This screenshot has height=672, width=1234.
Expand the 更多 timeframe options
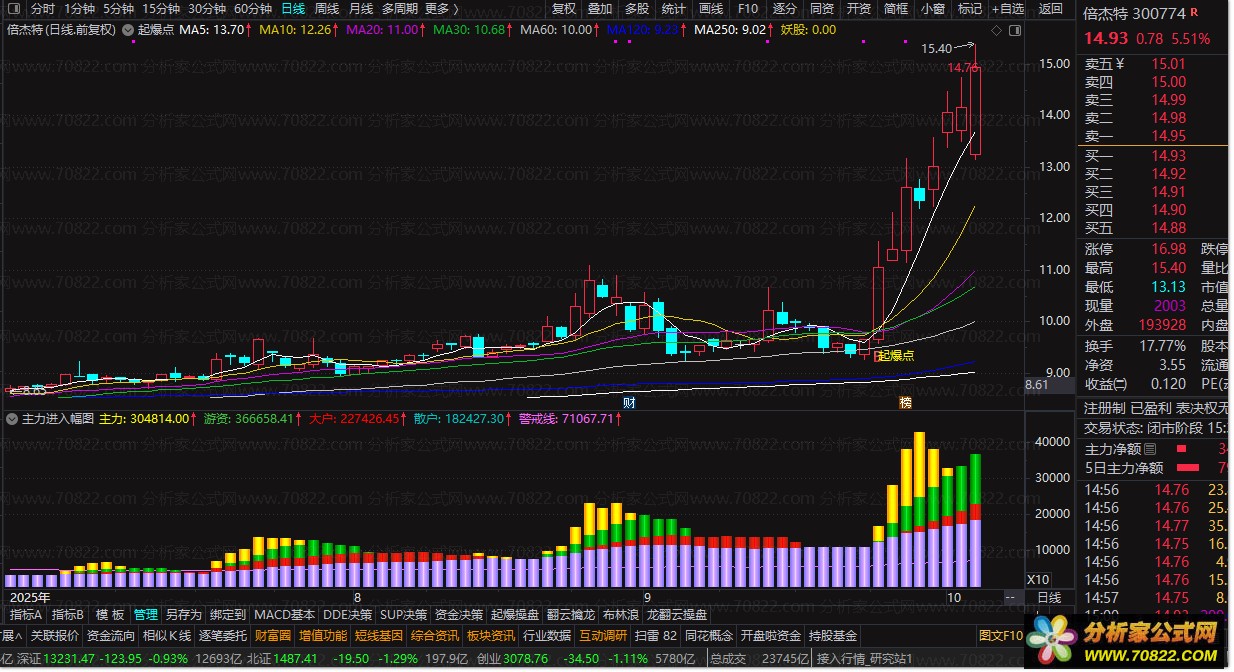point(441,9)
